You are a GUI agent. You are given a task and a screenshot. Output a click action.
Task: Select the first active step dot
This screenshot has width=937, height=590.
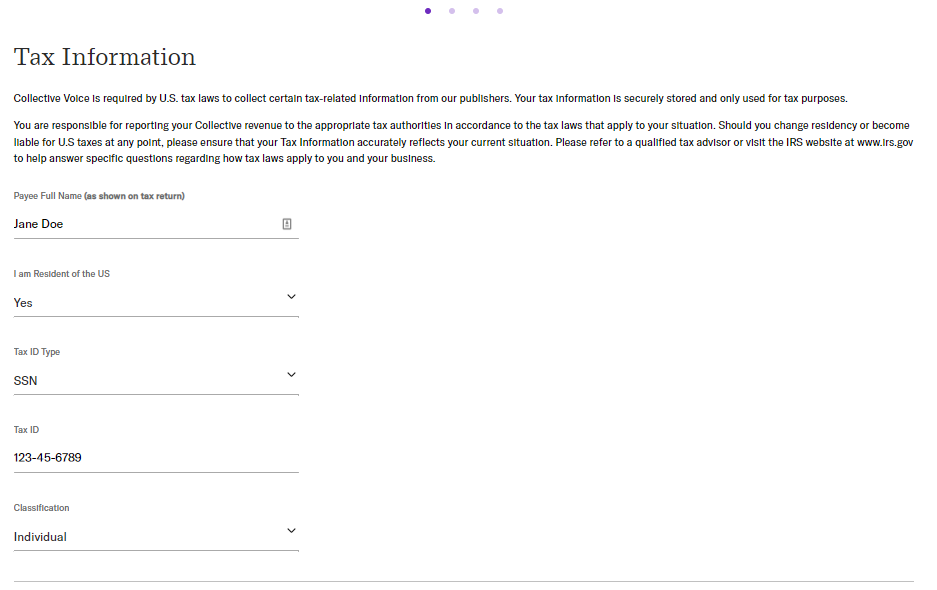tap(428, 11)
